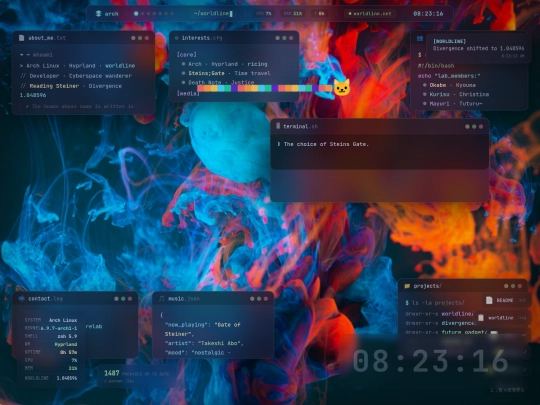The image size is (540, 405).
Task: Click the Death Note · Justice entry
Action: pos(218,82)
